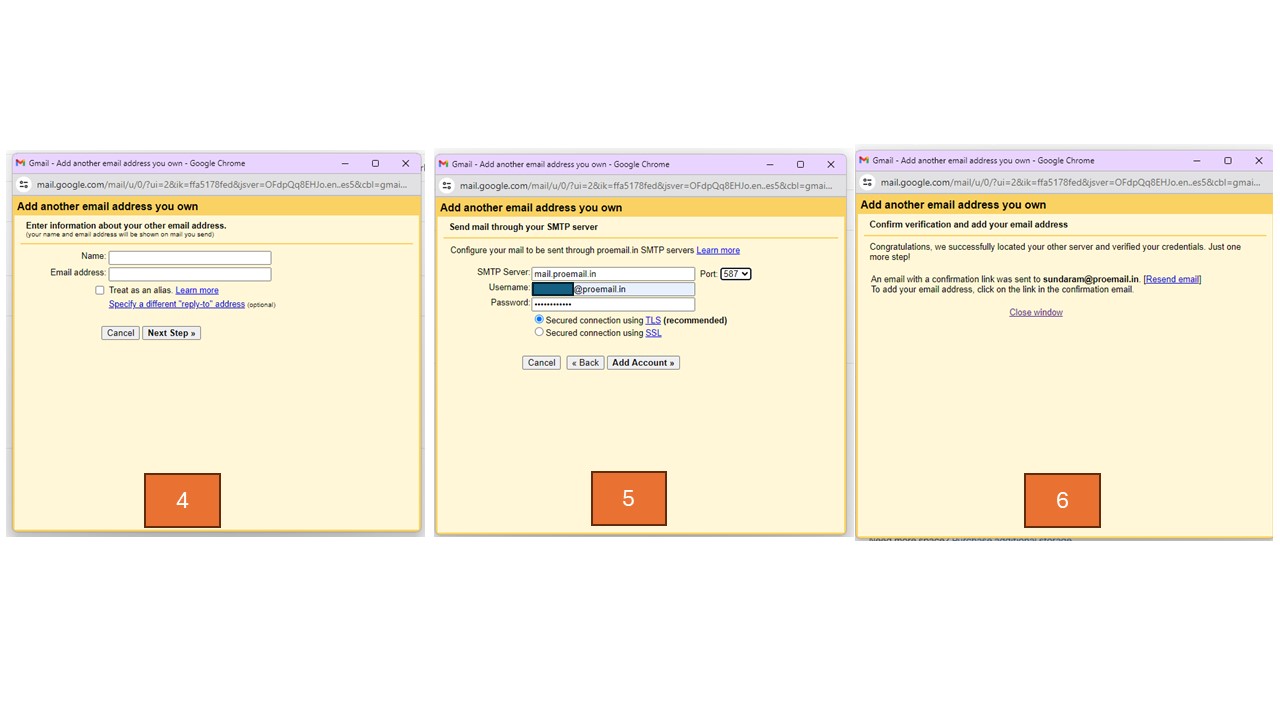Maximize the Name/Email entry window

pos(375,163)
